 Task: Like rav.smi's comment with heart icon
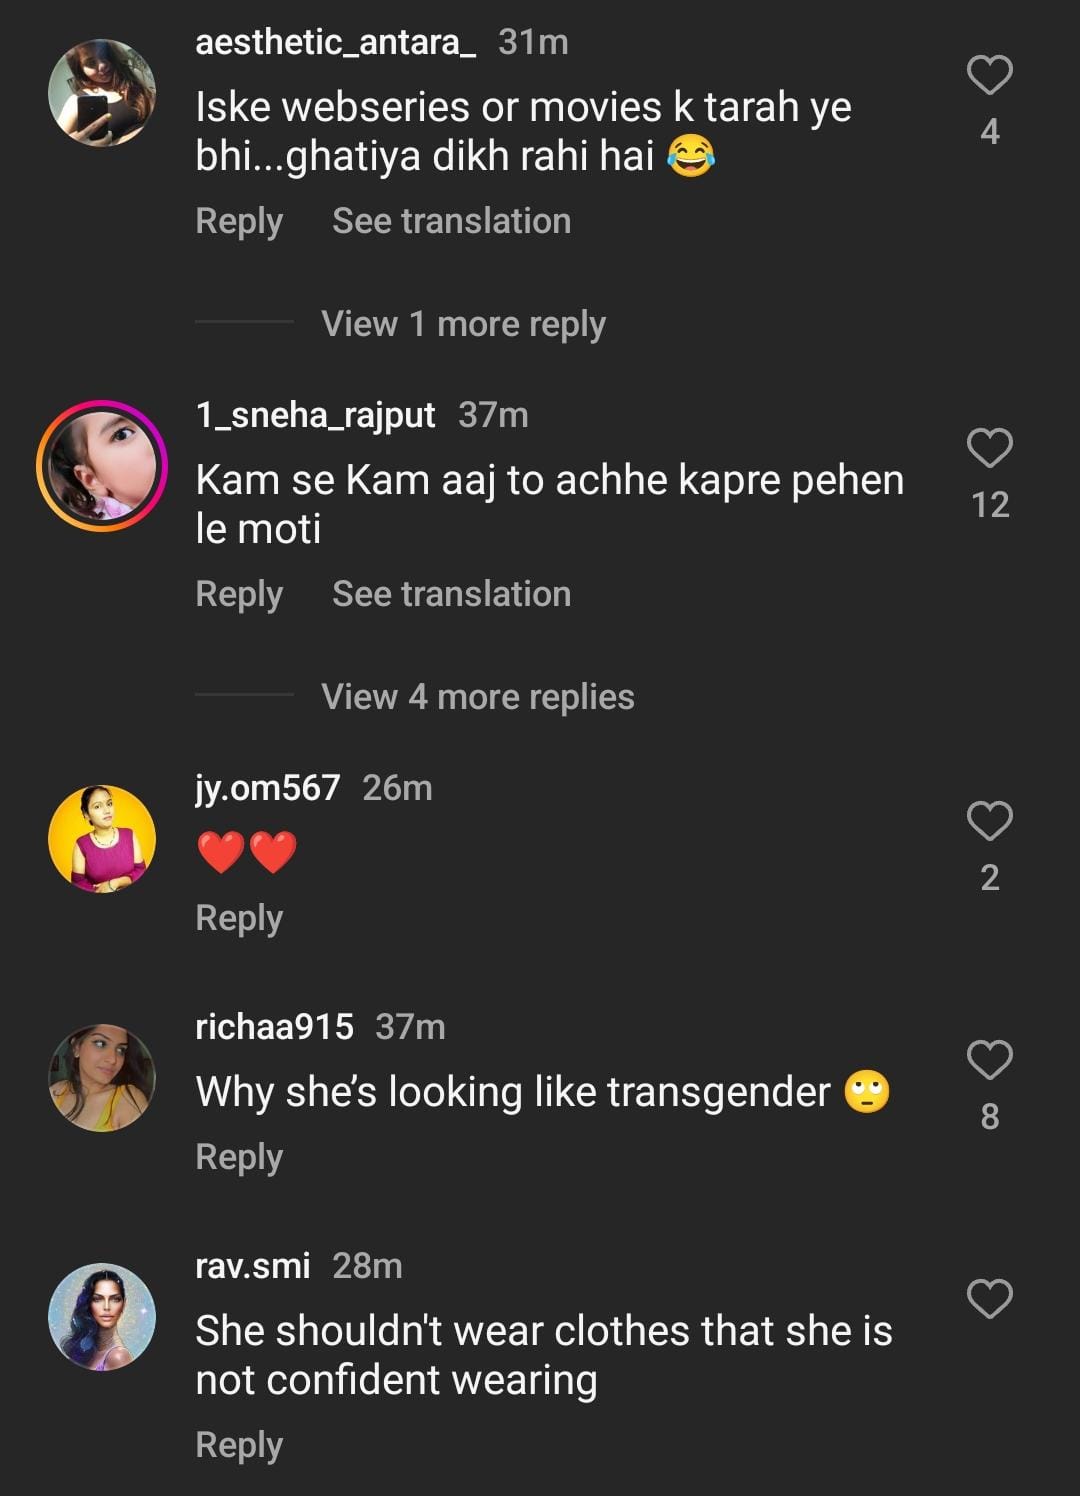[989, 1299]
